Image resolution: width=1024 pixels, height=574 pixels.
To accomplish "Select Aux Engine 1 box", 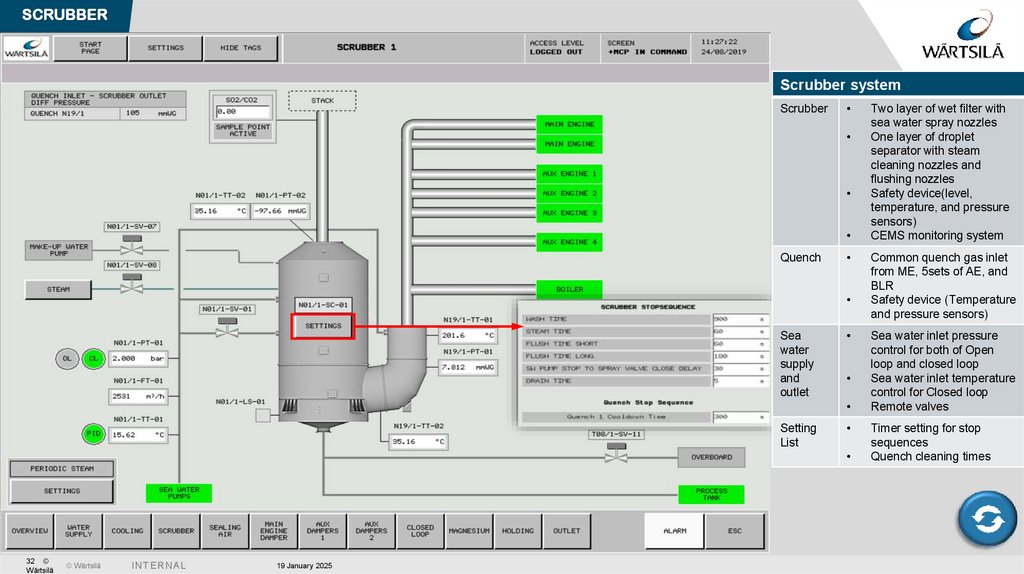I will point(569,174).
